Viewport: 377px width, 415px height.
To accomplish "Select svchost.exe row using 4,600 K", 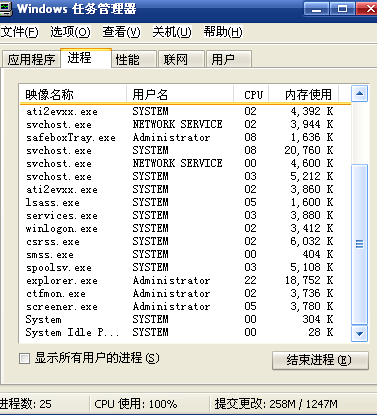I will pyautogui.click(x=185, y=163).
